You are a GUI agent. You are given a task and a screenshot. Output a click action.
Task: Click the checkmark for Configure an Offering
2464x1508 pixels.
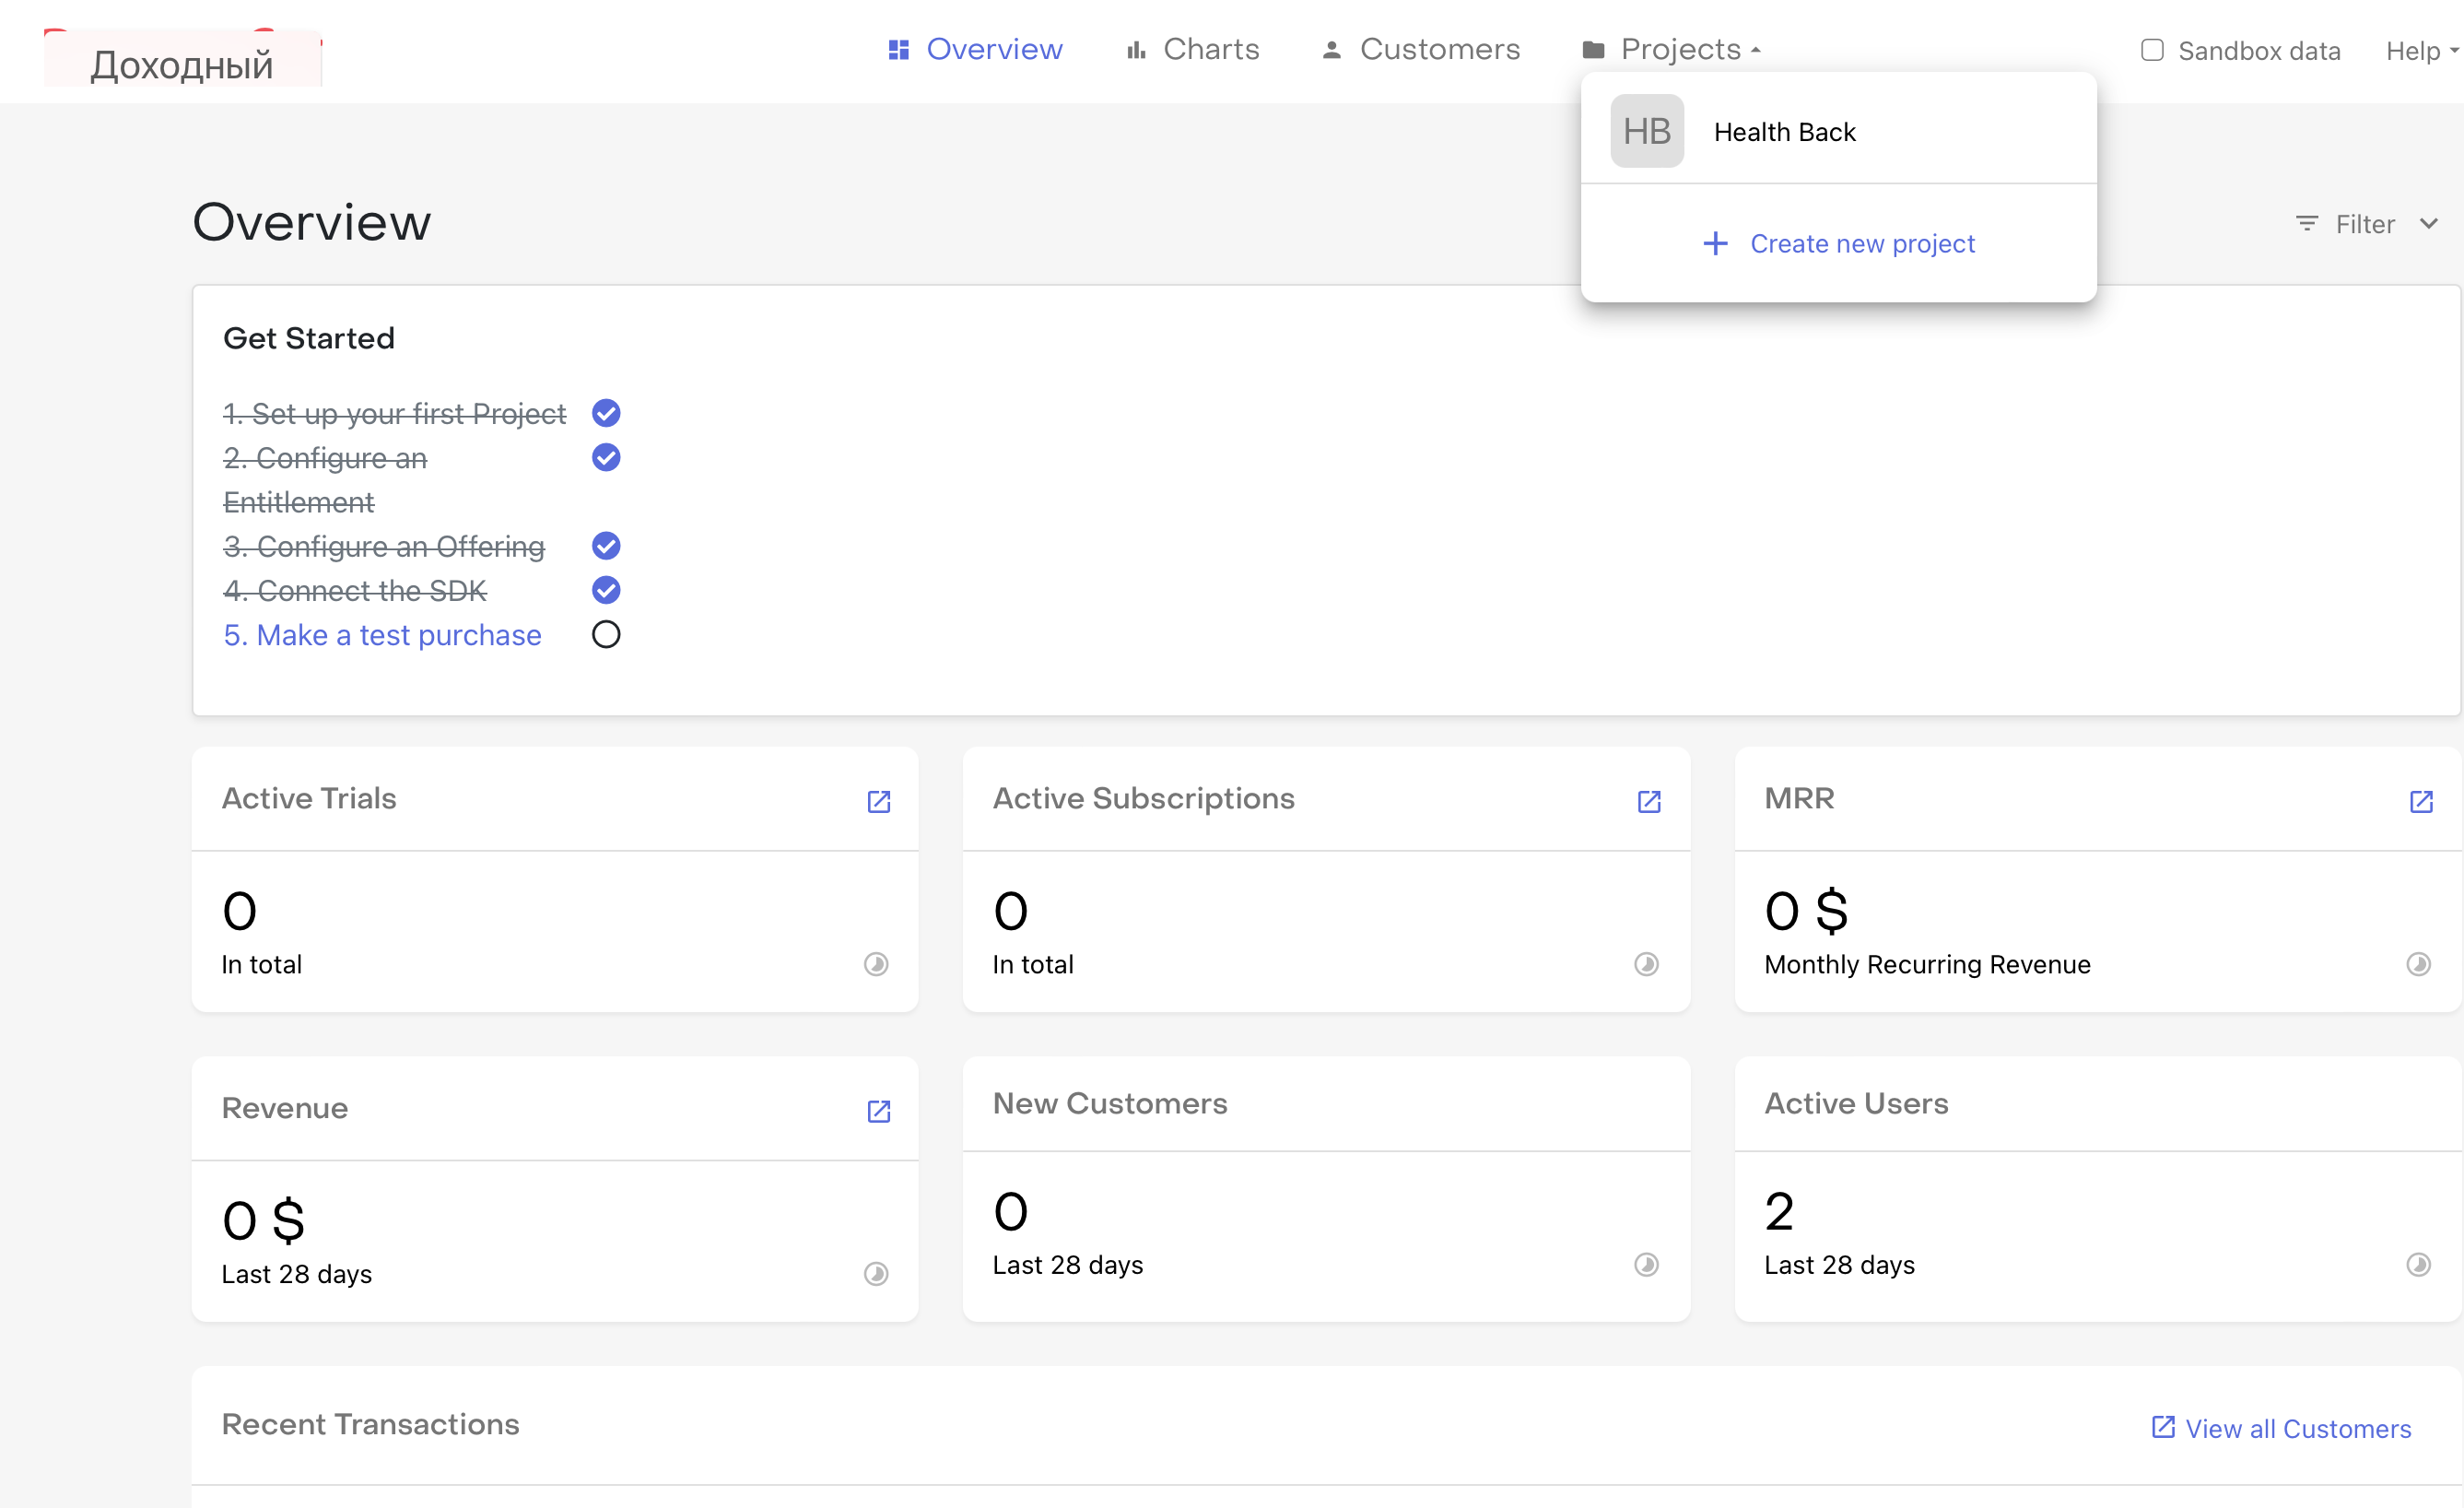coord(606,546)
